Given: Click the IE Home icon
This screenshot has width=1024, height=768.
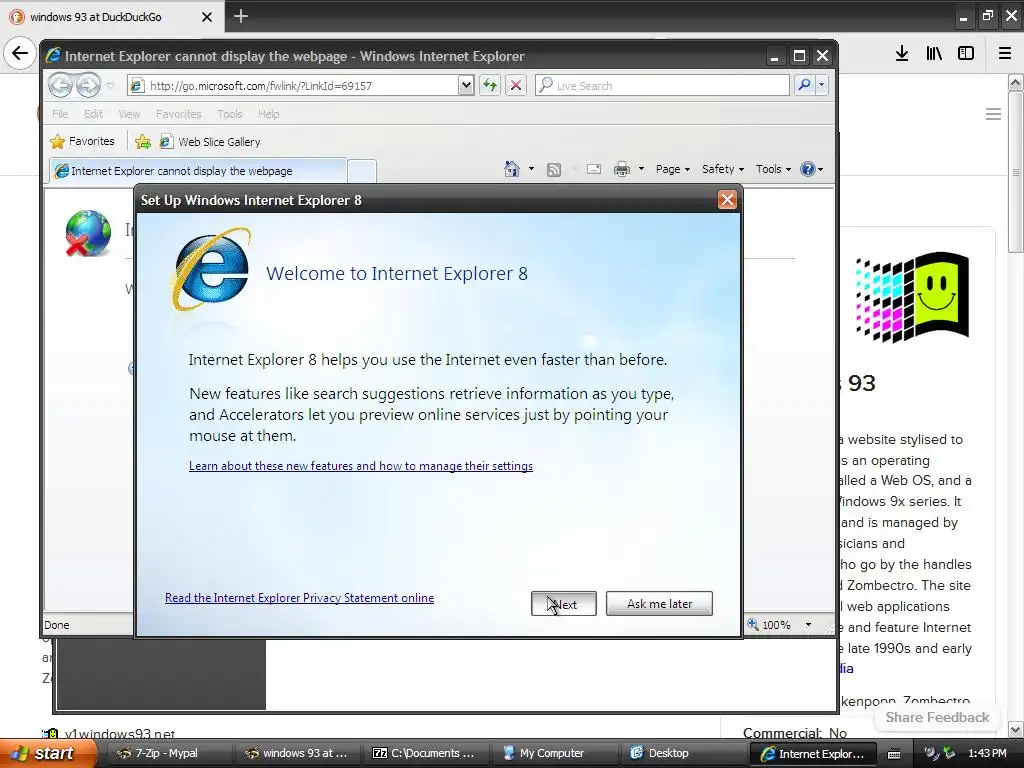Looking at the screenshot, I should pos(512,169).
